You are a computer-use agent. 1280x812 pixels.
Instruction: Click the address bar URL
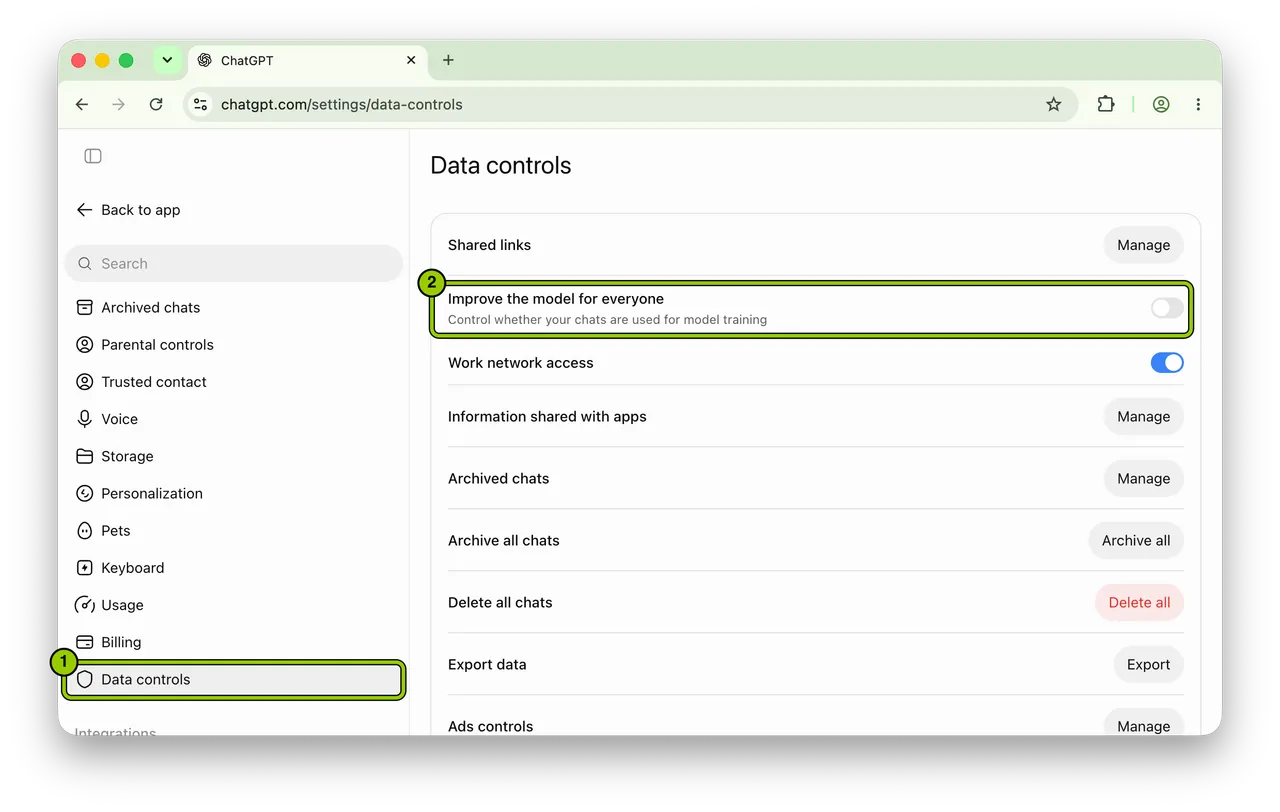pos(341,104)
